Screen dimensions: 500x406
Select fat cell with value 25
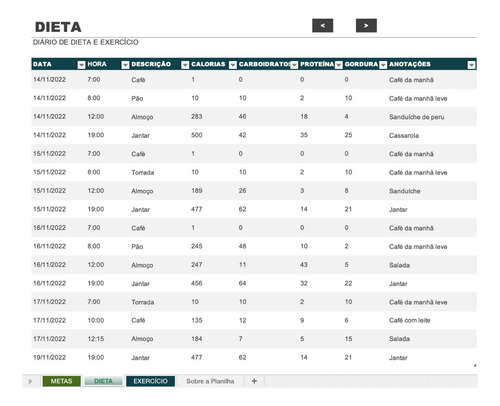[x=348, y=135]
